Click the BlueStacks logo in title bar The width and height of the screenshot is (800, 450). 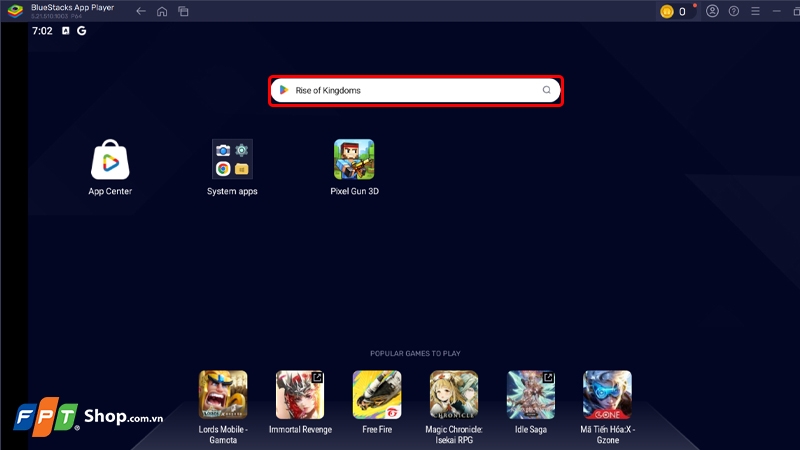click(15, 11)
